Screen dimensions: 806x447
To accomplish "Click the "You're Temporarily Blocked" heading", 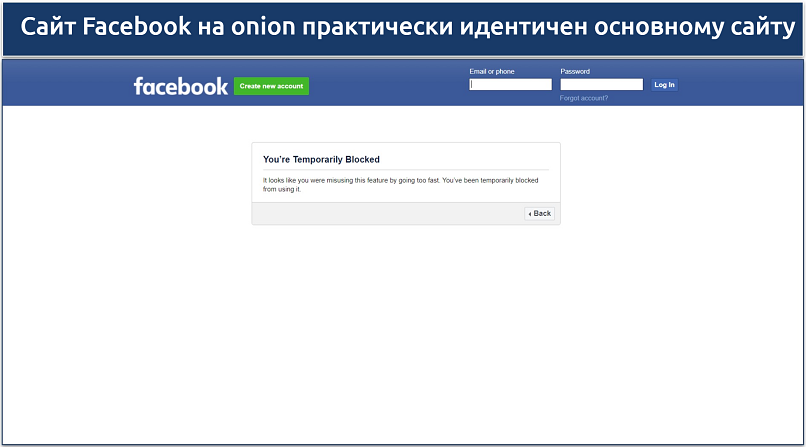I will point(321,159).
